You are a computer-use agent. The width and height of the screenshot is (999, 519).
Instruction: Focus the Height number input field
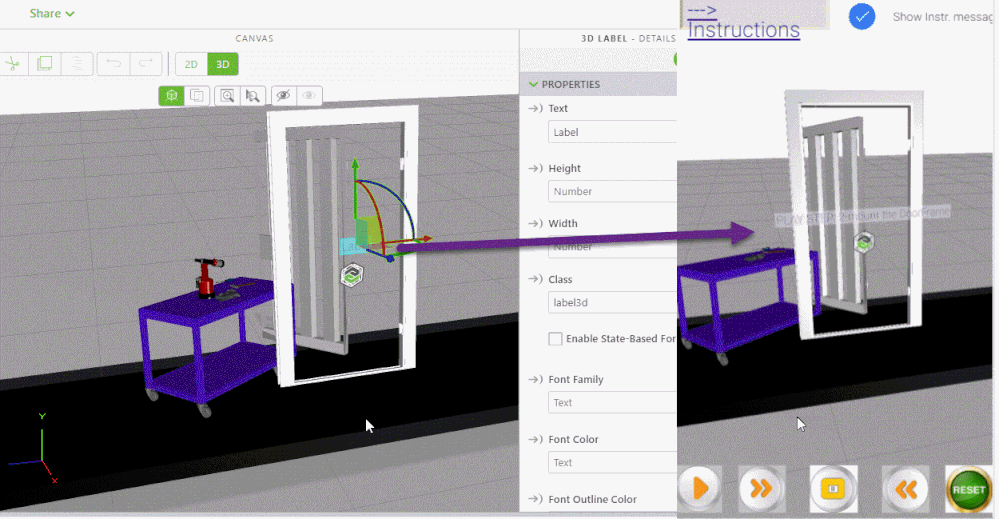coord(612,191)
